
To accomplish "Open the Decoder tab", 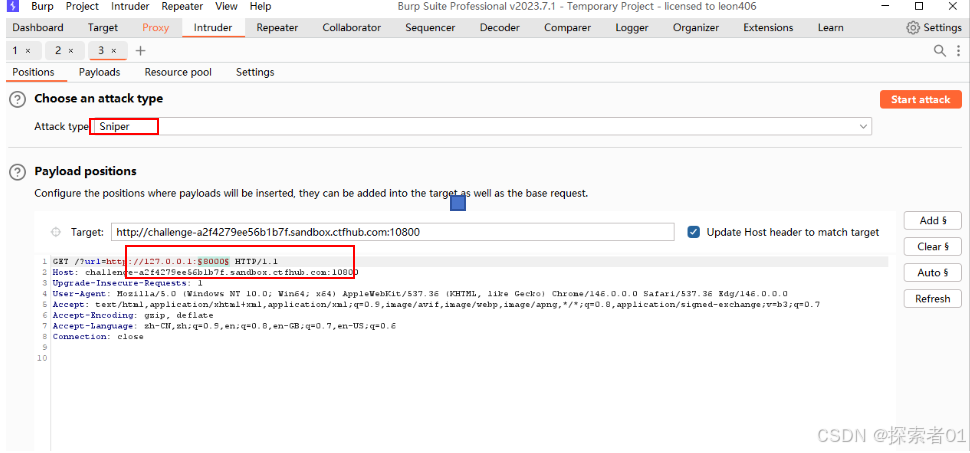I will pos(499,28).
